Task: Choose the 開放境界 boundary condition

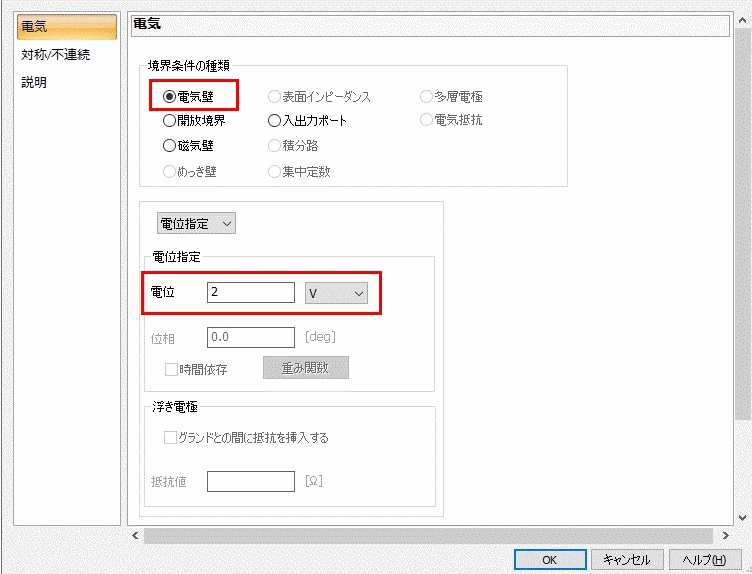Action: pyautogui.click(x=170, y=121)
